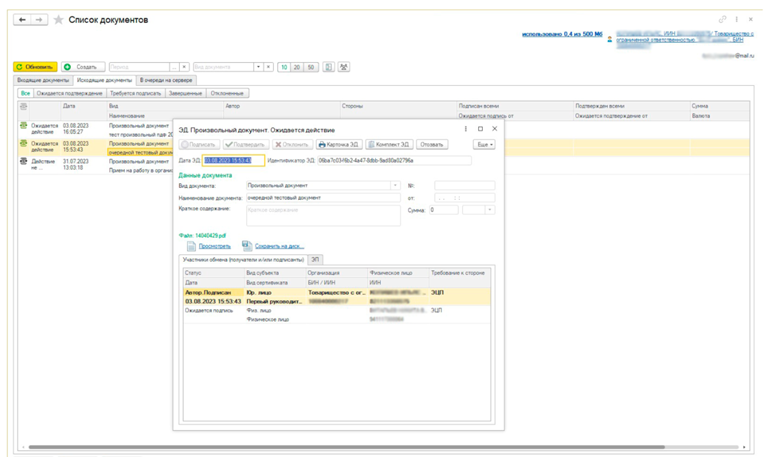Expand the Вид документа filter dropdown

click(258, 67)
